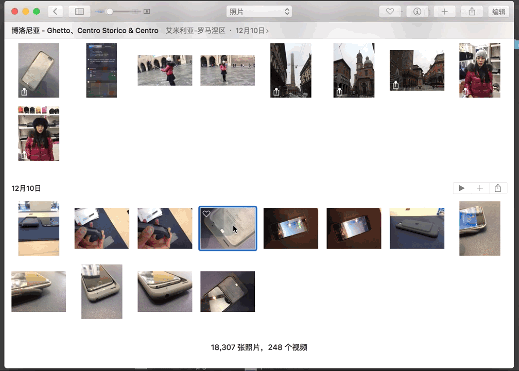The width and height of the screenshot is (519, 371).
Task: Select the woman in grey beanie thumbnail
Action: click(480, 70)
